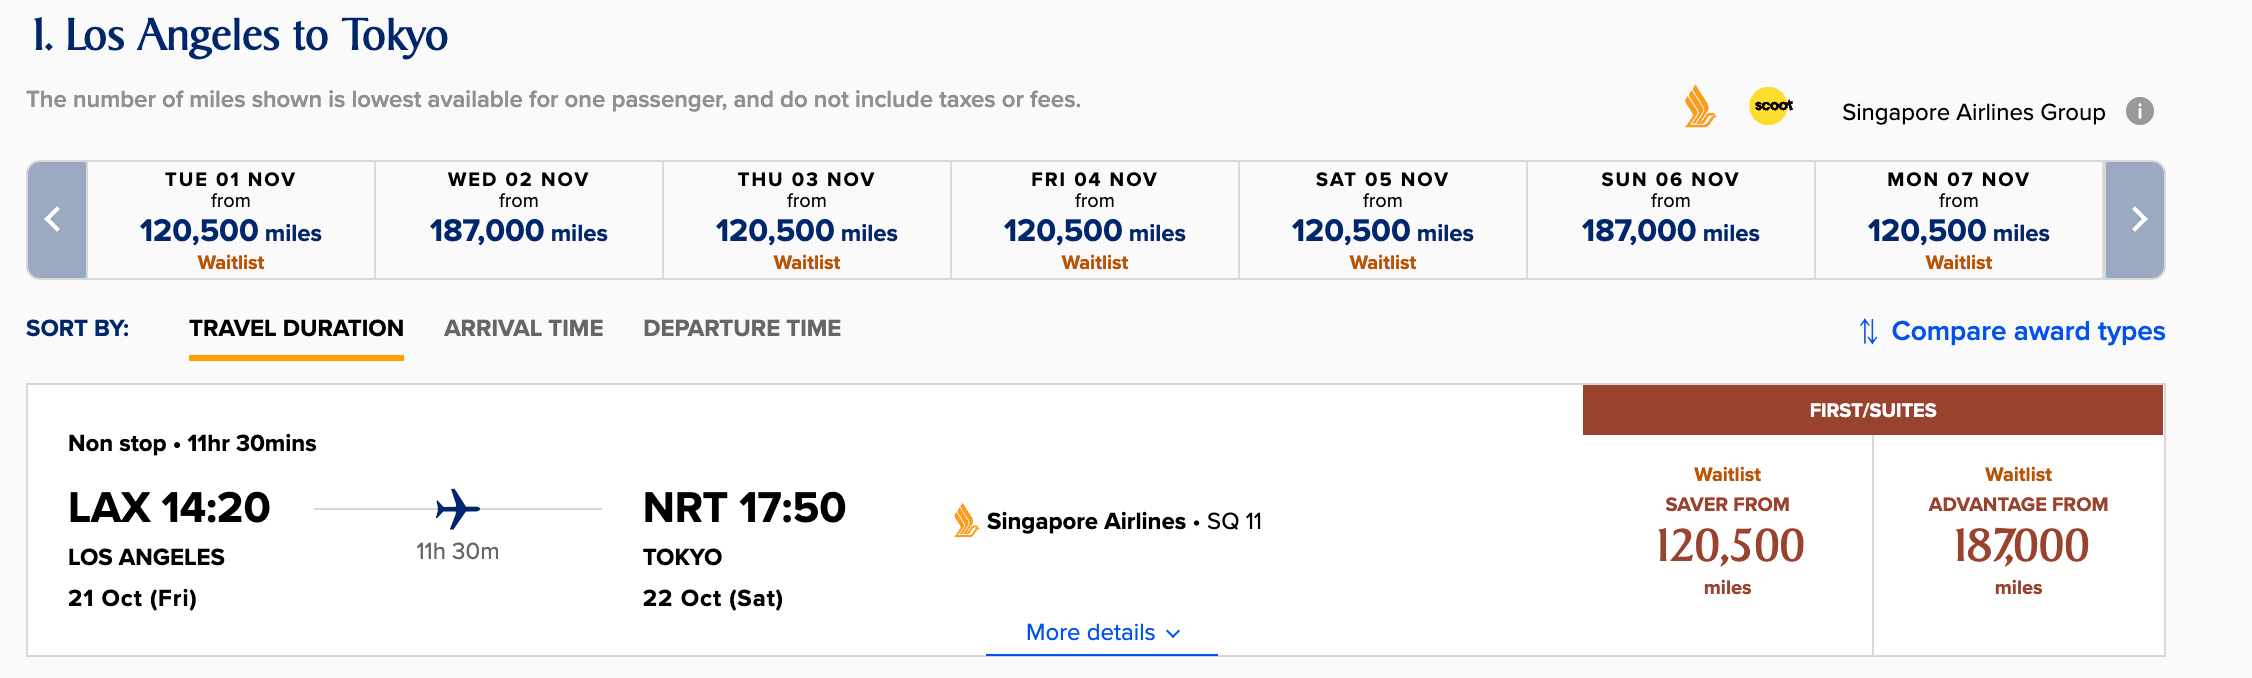Go to previous dates with left arrow
This screenshot has height=678, width=2252.
click(x=56, y=219)
